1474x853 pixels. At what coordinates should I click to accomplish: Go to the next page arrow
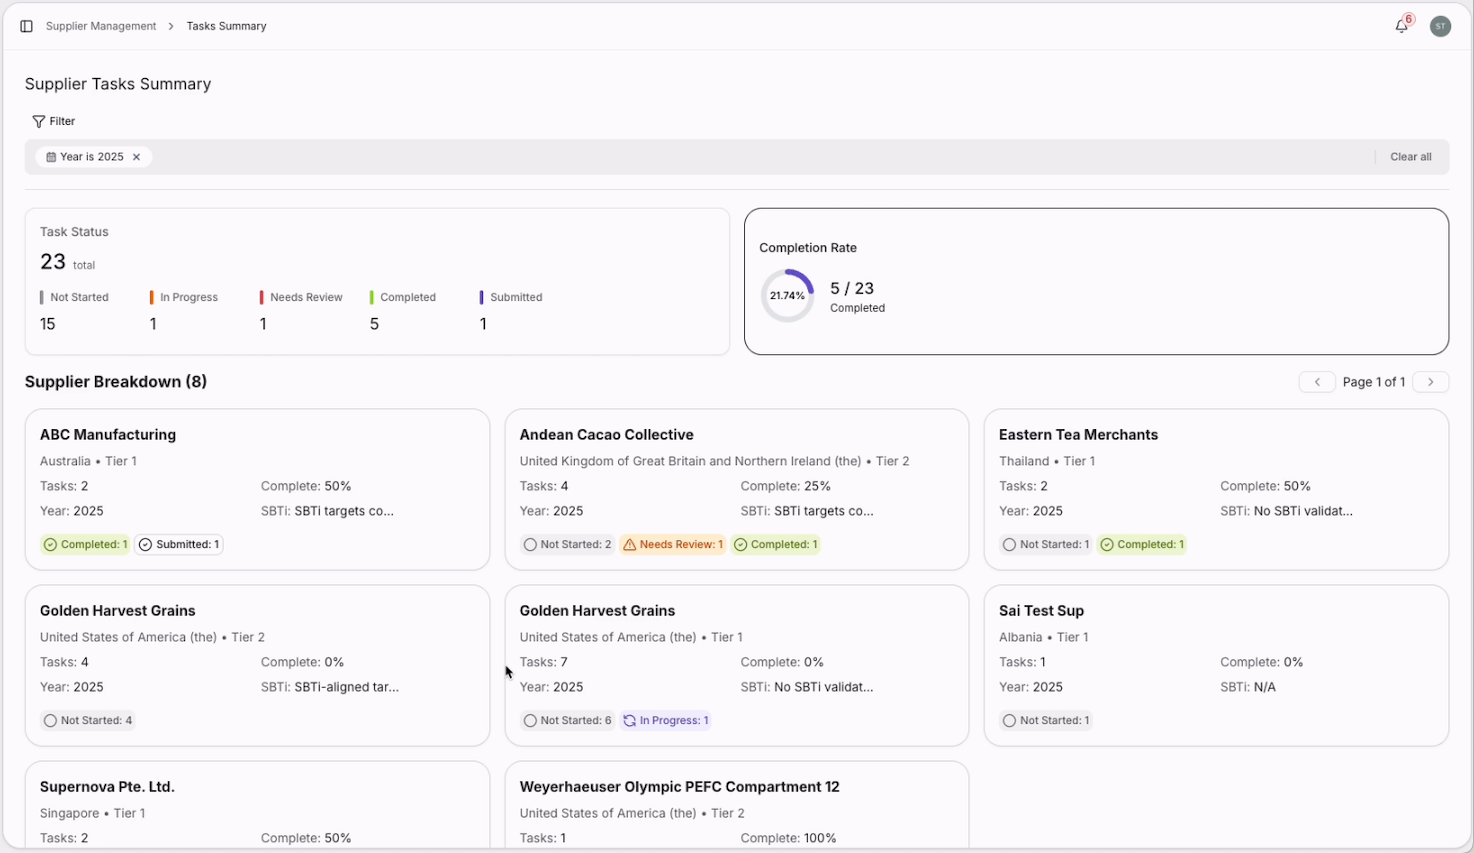[x=1431, y=382]
